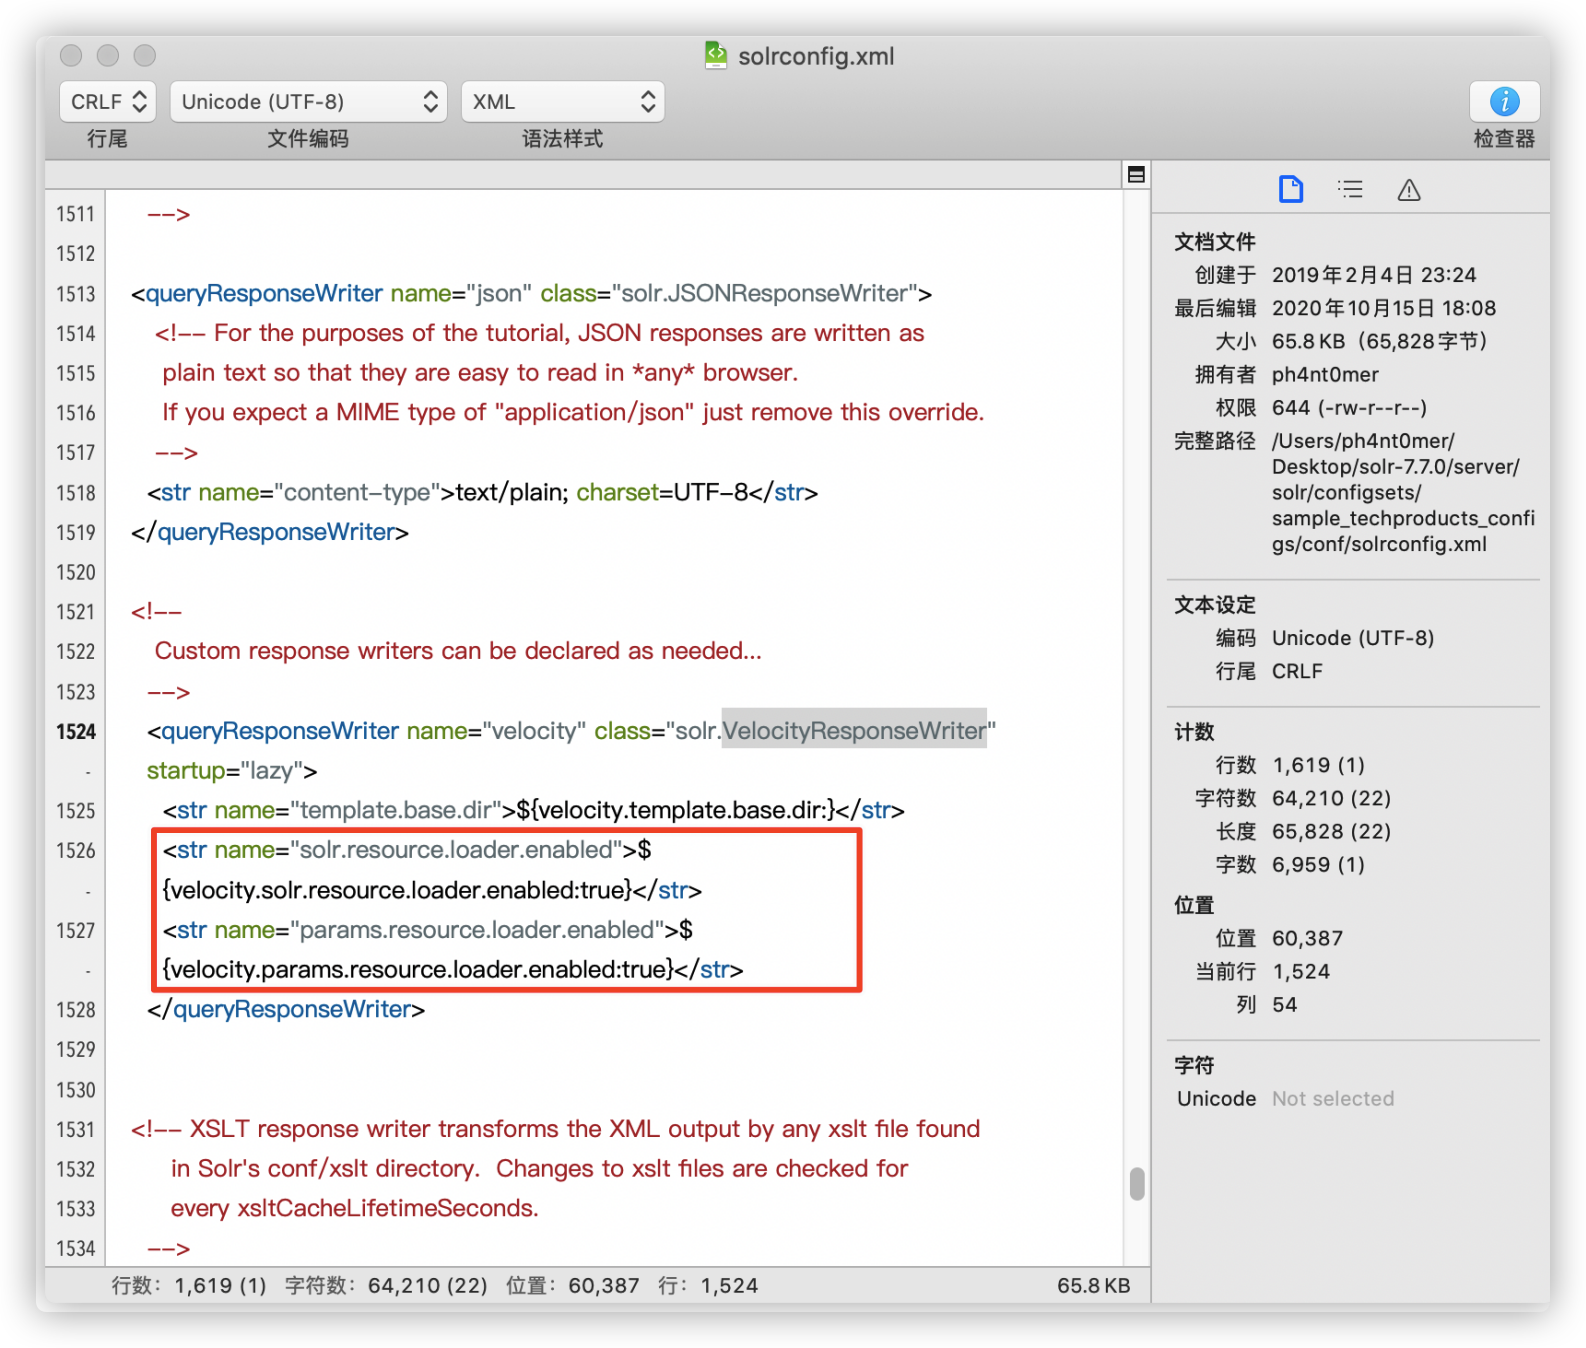Viewport: 1586px width, 1348px height.
Task: Open the CRLF line ending dropdown
Action: [x=108, y=102]
